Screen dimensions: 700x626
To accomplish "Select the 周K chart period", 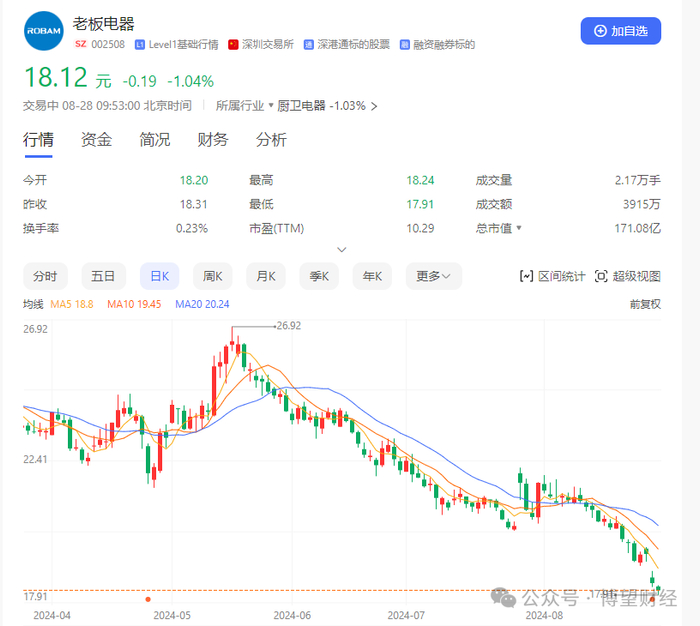I will (x=212, y=276).
